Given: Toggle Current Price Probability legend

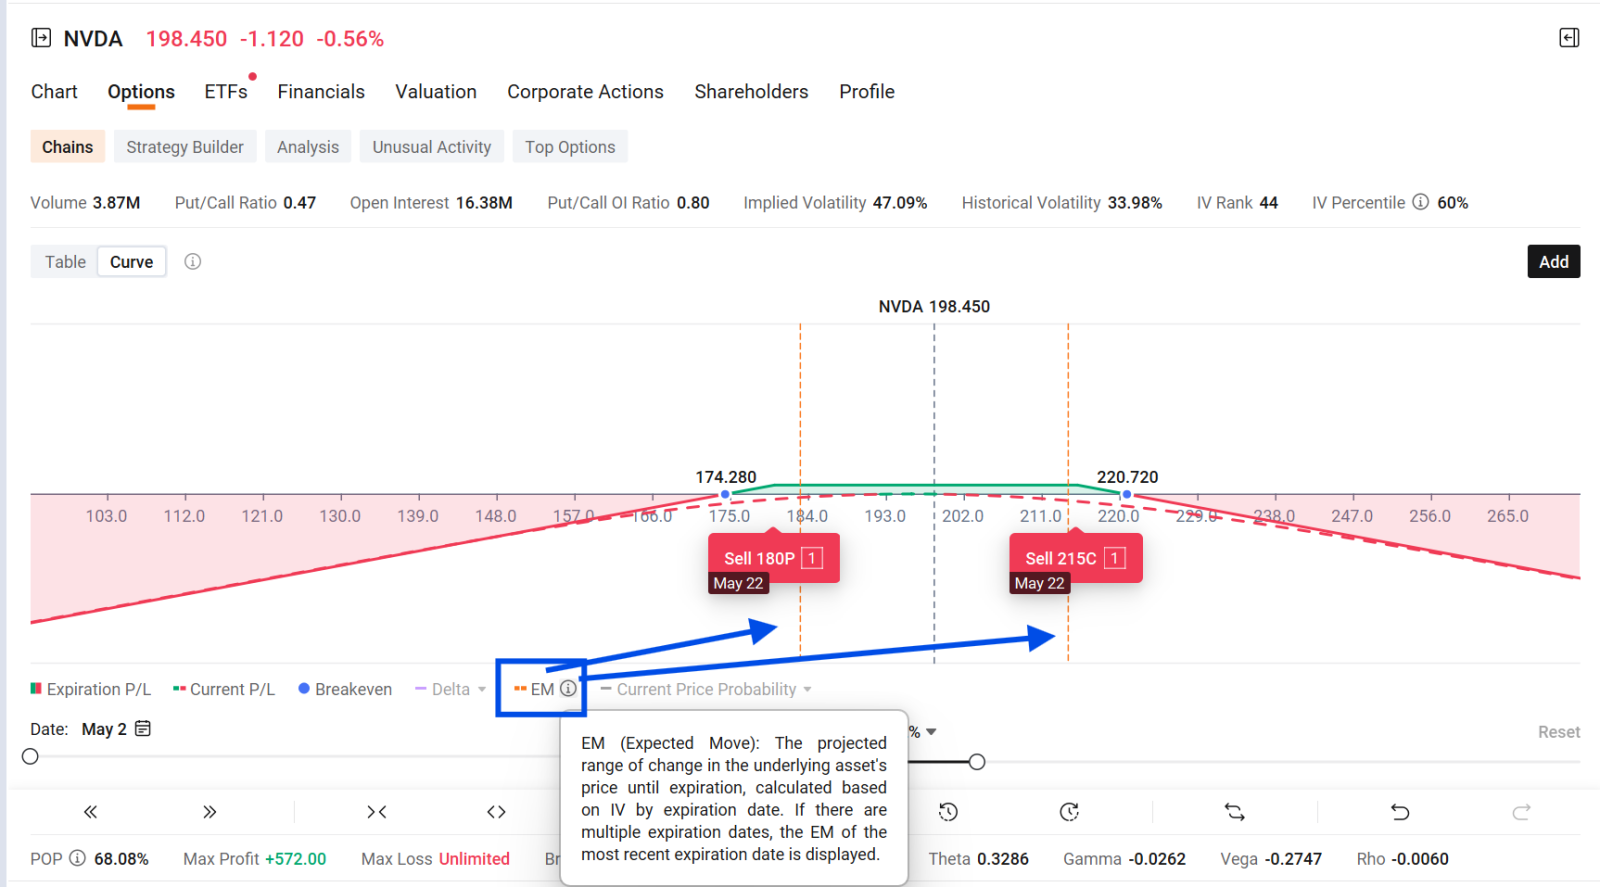Looking at the screenshot, I should click(698, 689).
